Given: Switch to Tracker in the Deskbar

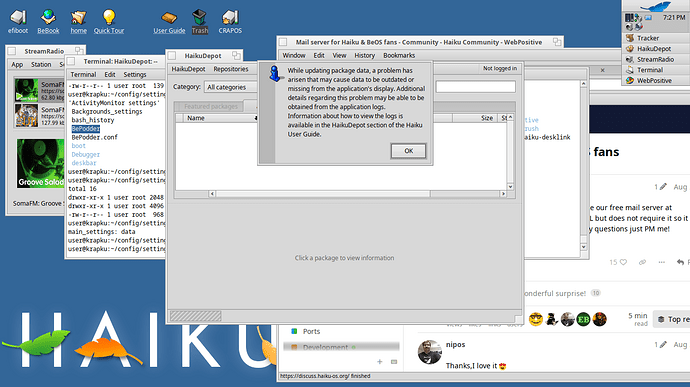Looking at the screenshot, I should tap(656, 38).
